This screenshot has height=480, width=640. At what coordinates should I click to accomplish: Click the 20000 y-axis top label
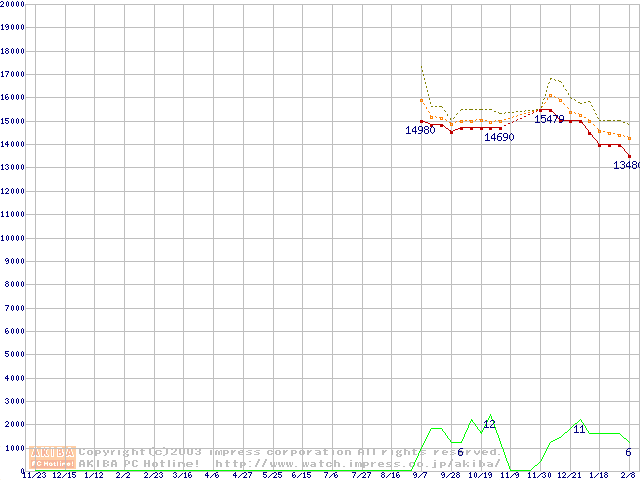pyautogui.click(x=12, y=4)
